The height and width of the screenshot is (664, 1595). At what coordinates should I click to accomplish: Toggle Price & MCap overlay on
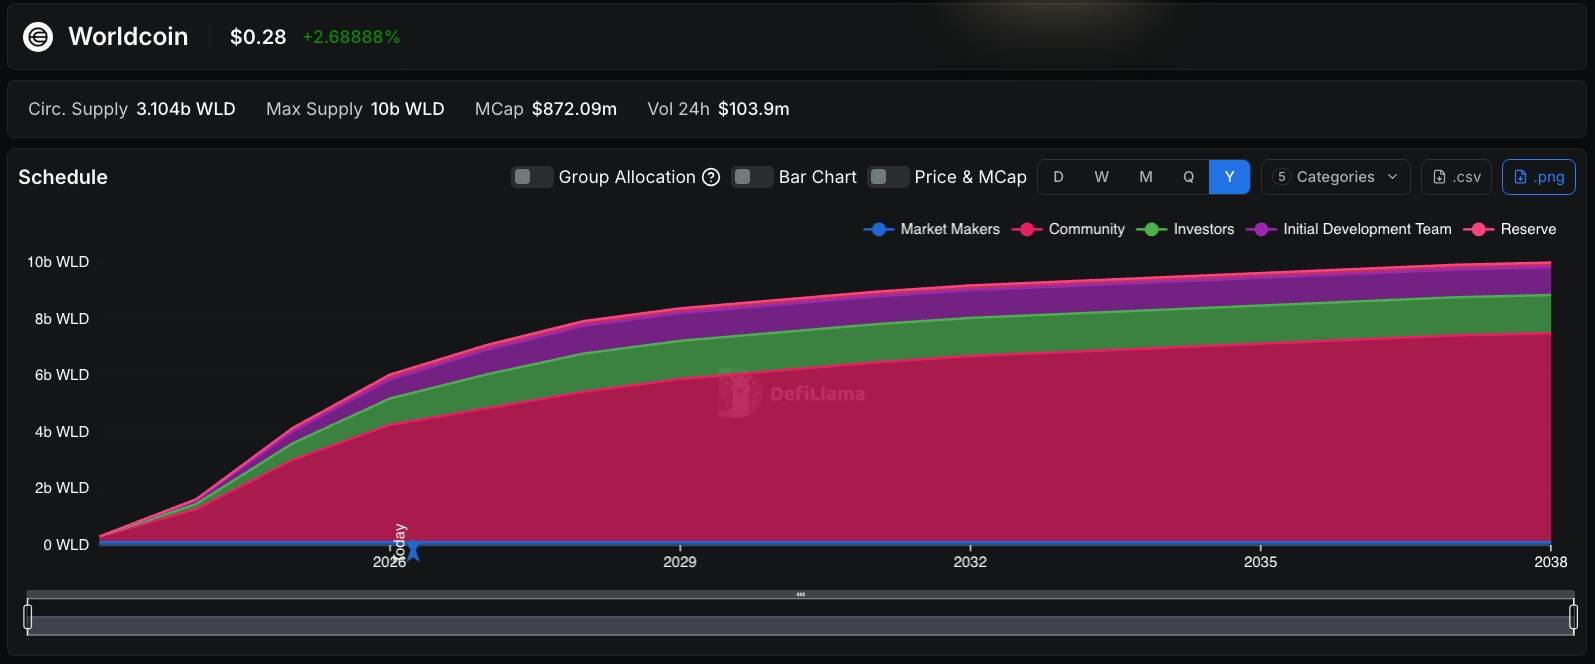pos(887,177)
